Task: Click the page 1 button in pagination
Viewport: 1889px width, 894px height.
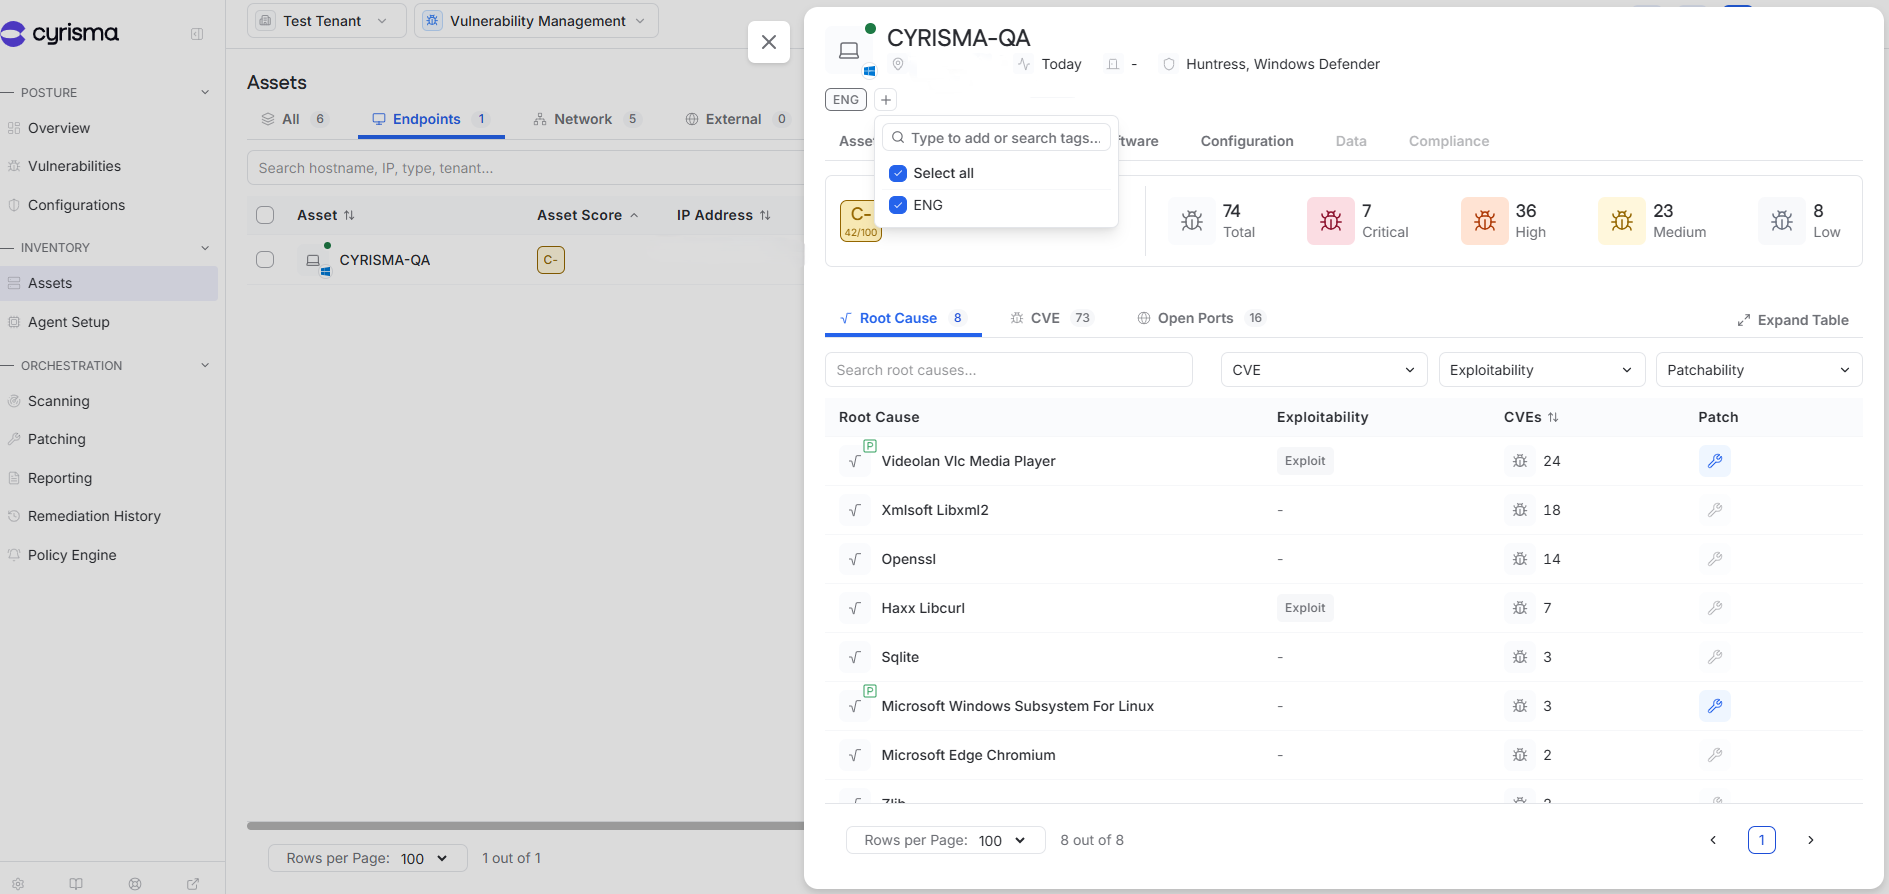Action: click(1762, 840)
